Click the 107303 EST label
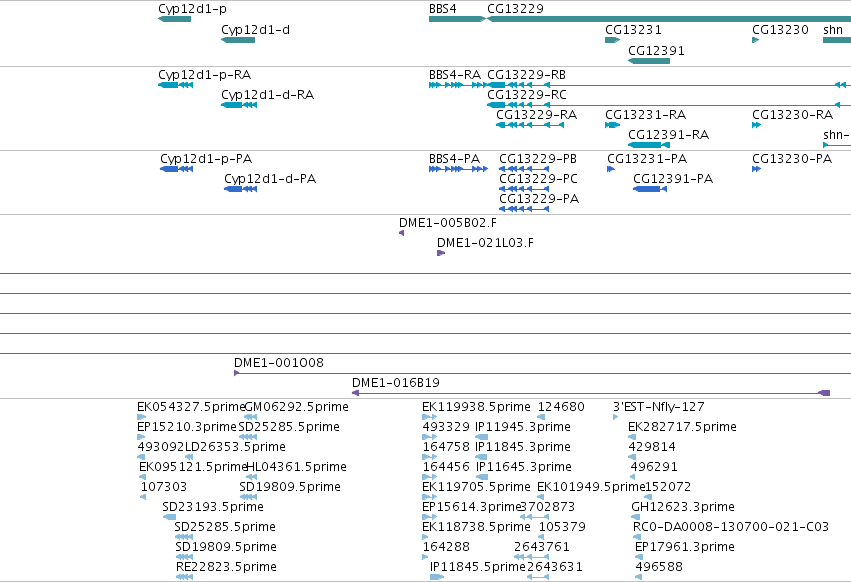851x582 pixels. (x=163, y=488)
